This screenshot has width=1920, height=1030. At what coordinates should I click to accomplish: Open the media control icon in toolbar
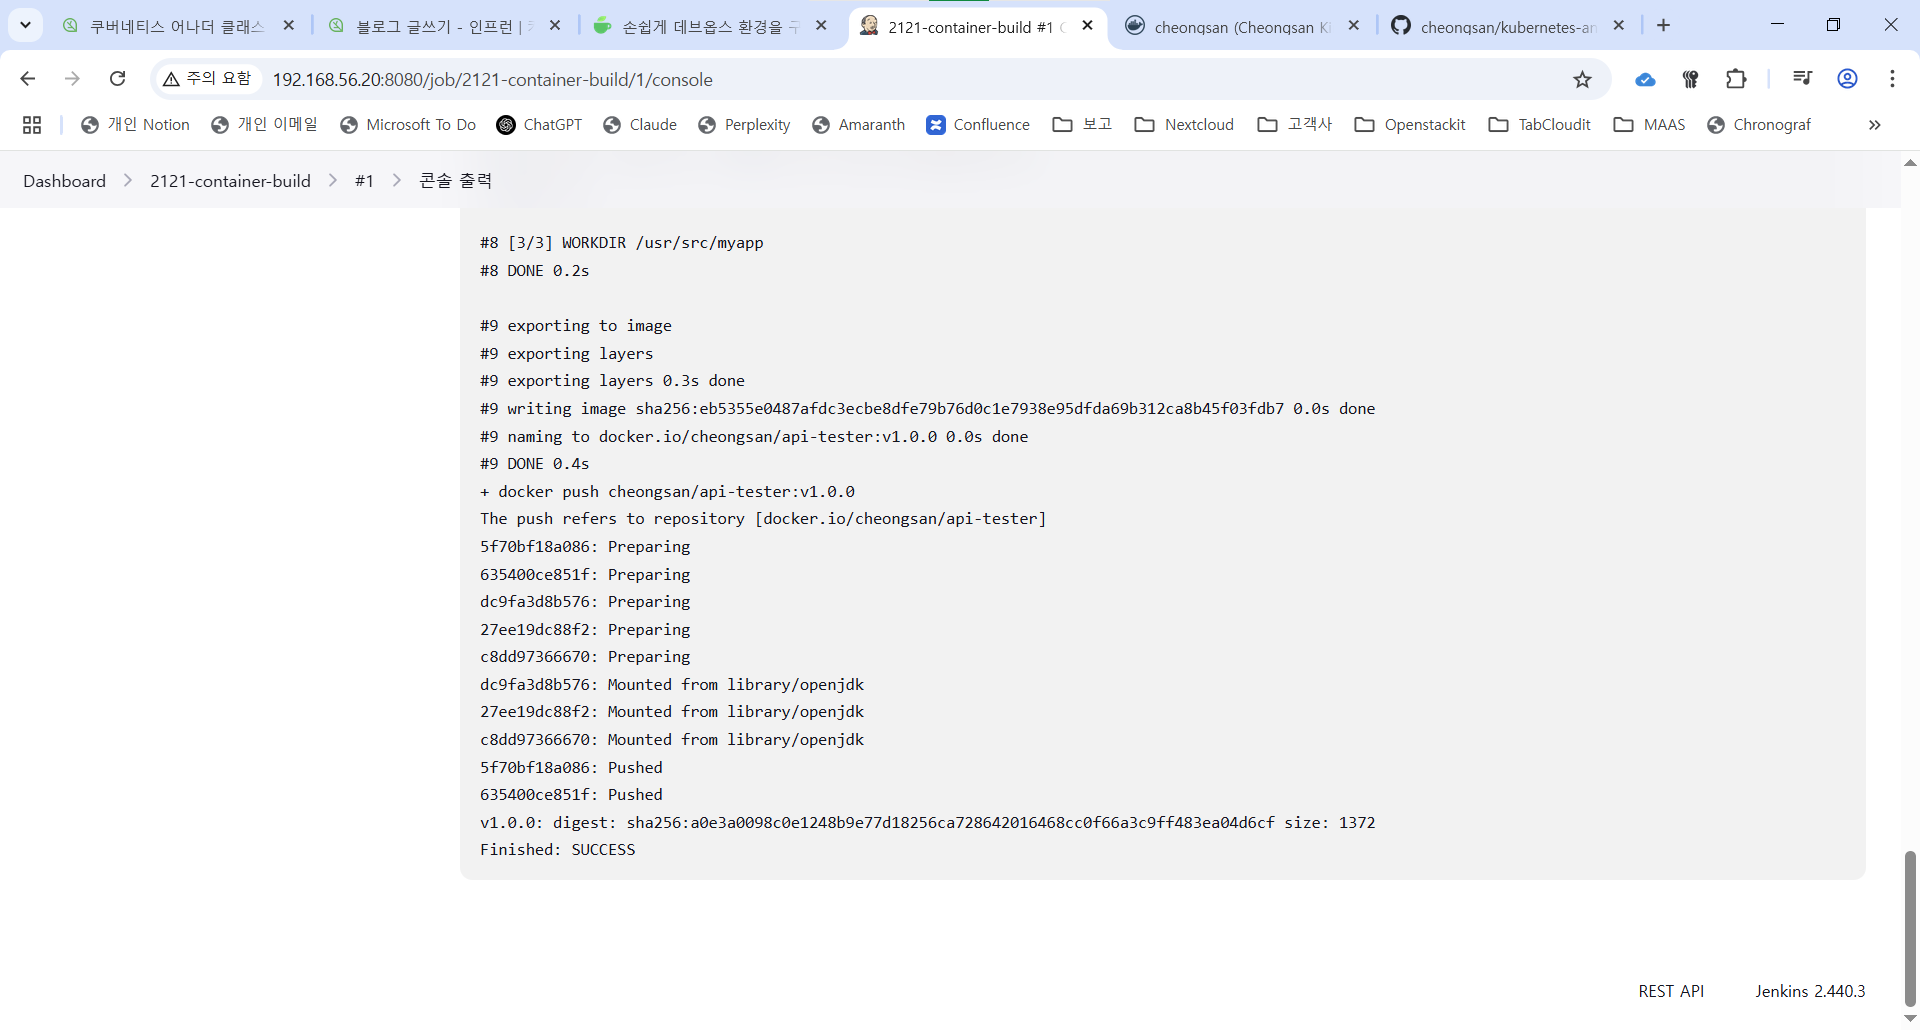[x=1802, y=79]
